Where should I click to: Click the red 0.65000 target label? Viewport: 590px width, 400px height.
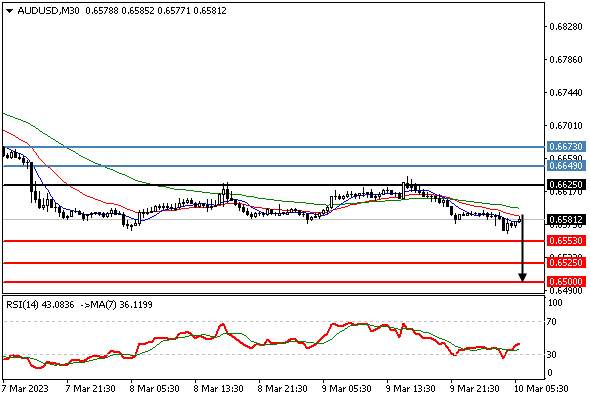566,281
